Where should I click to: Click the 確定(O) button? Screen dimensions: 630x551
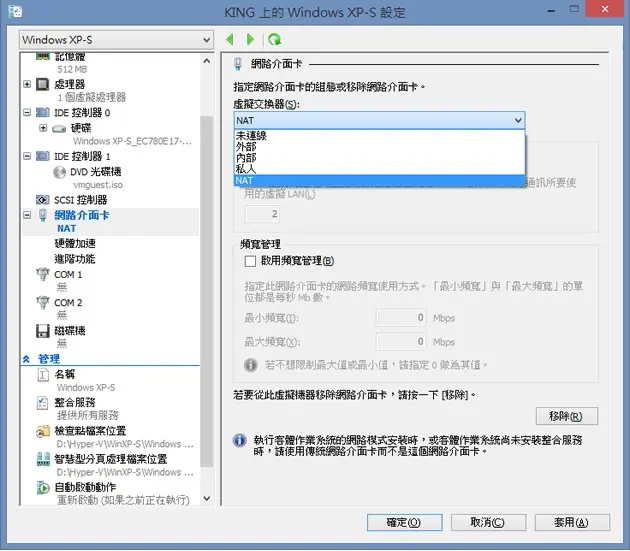[x=404, y=522]
